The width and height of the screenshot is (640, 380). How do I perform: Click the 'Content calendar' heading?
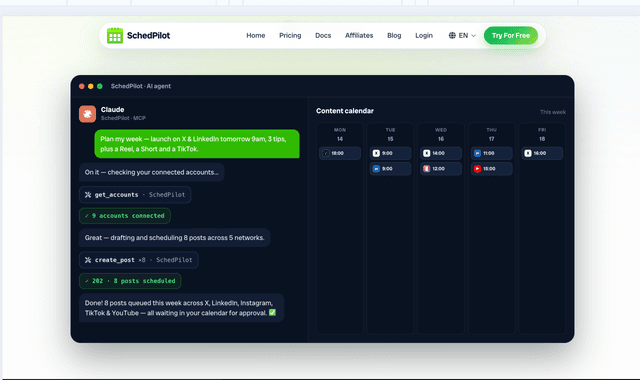pos(344,111)
